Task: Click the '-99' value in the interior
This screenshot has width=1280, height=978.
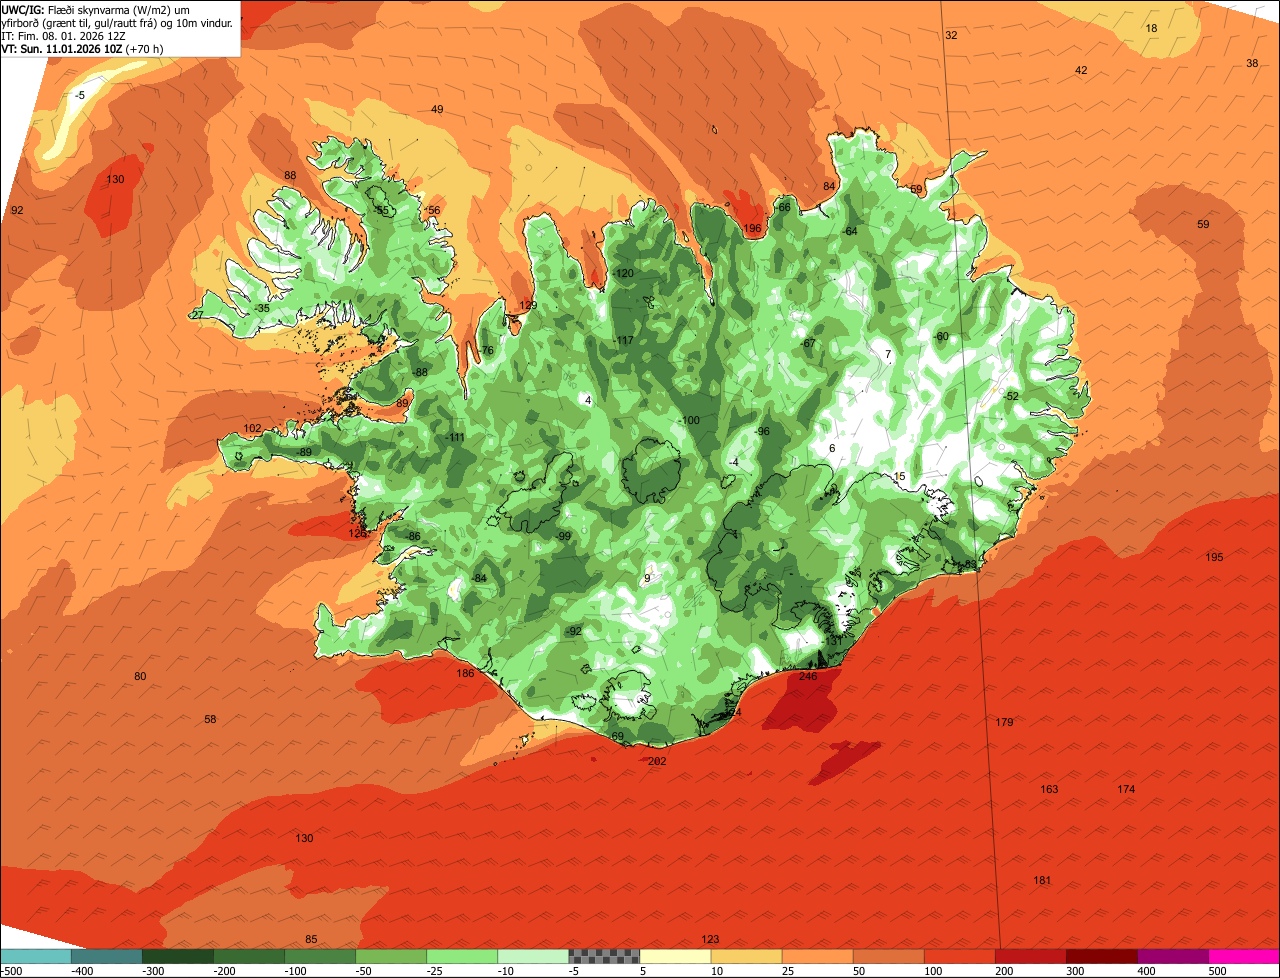Action: click(563, 537)
